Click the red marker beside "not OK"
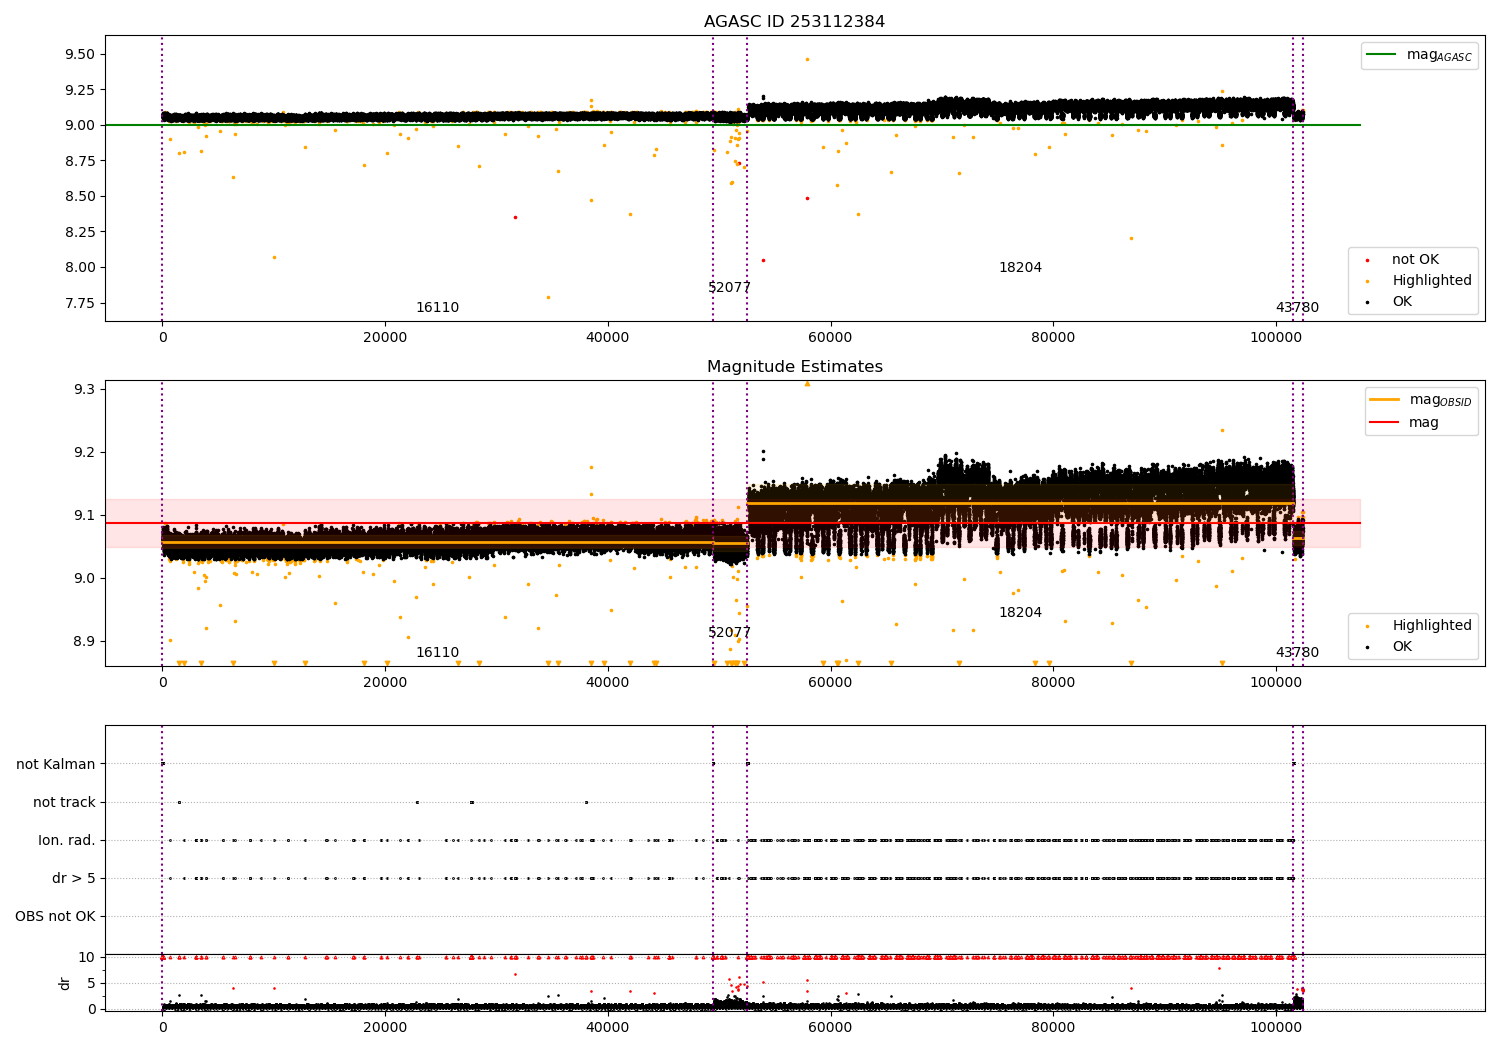The image size is (1500, 1050). [x=1367, y=260]
